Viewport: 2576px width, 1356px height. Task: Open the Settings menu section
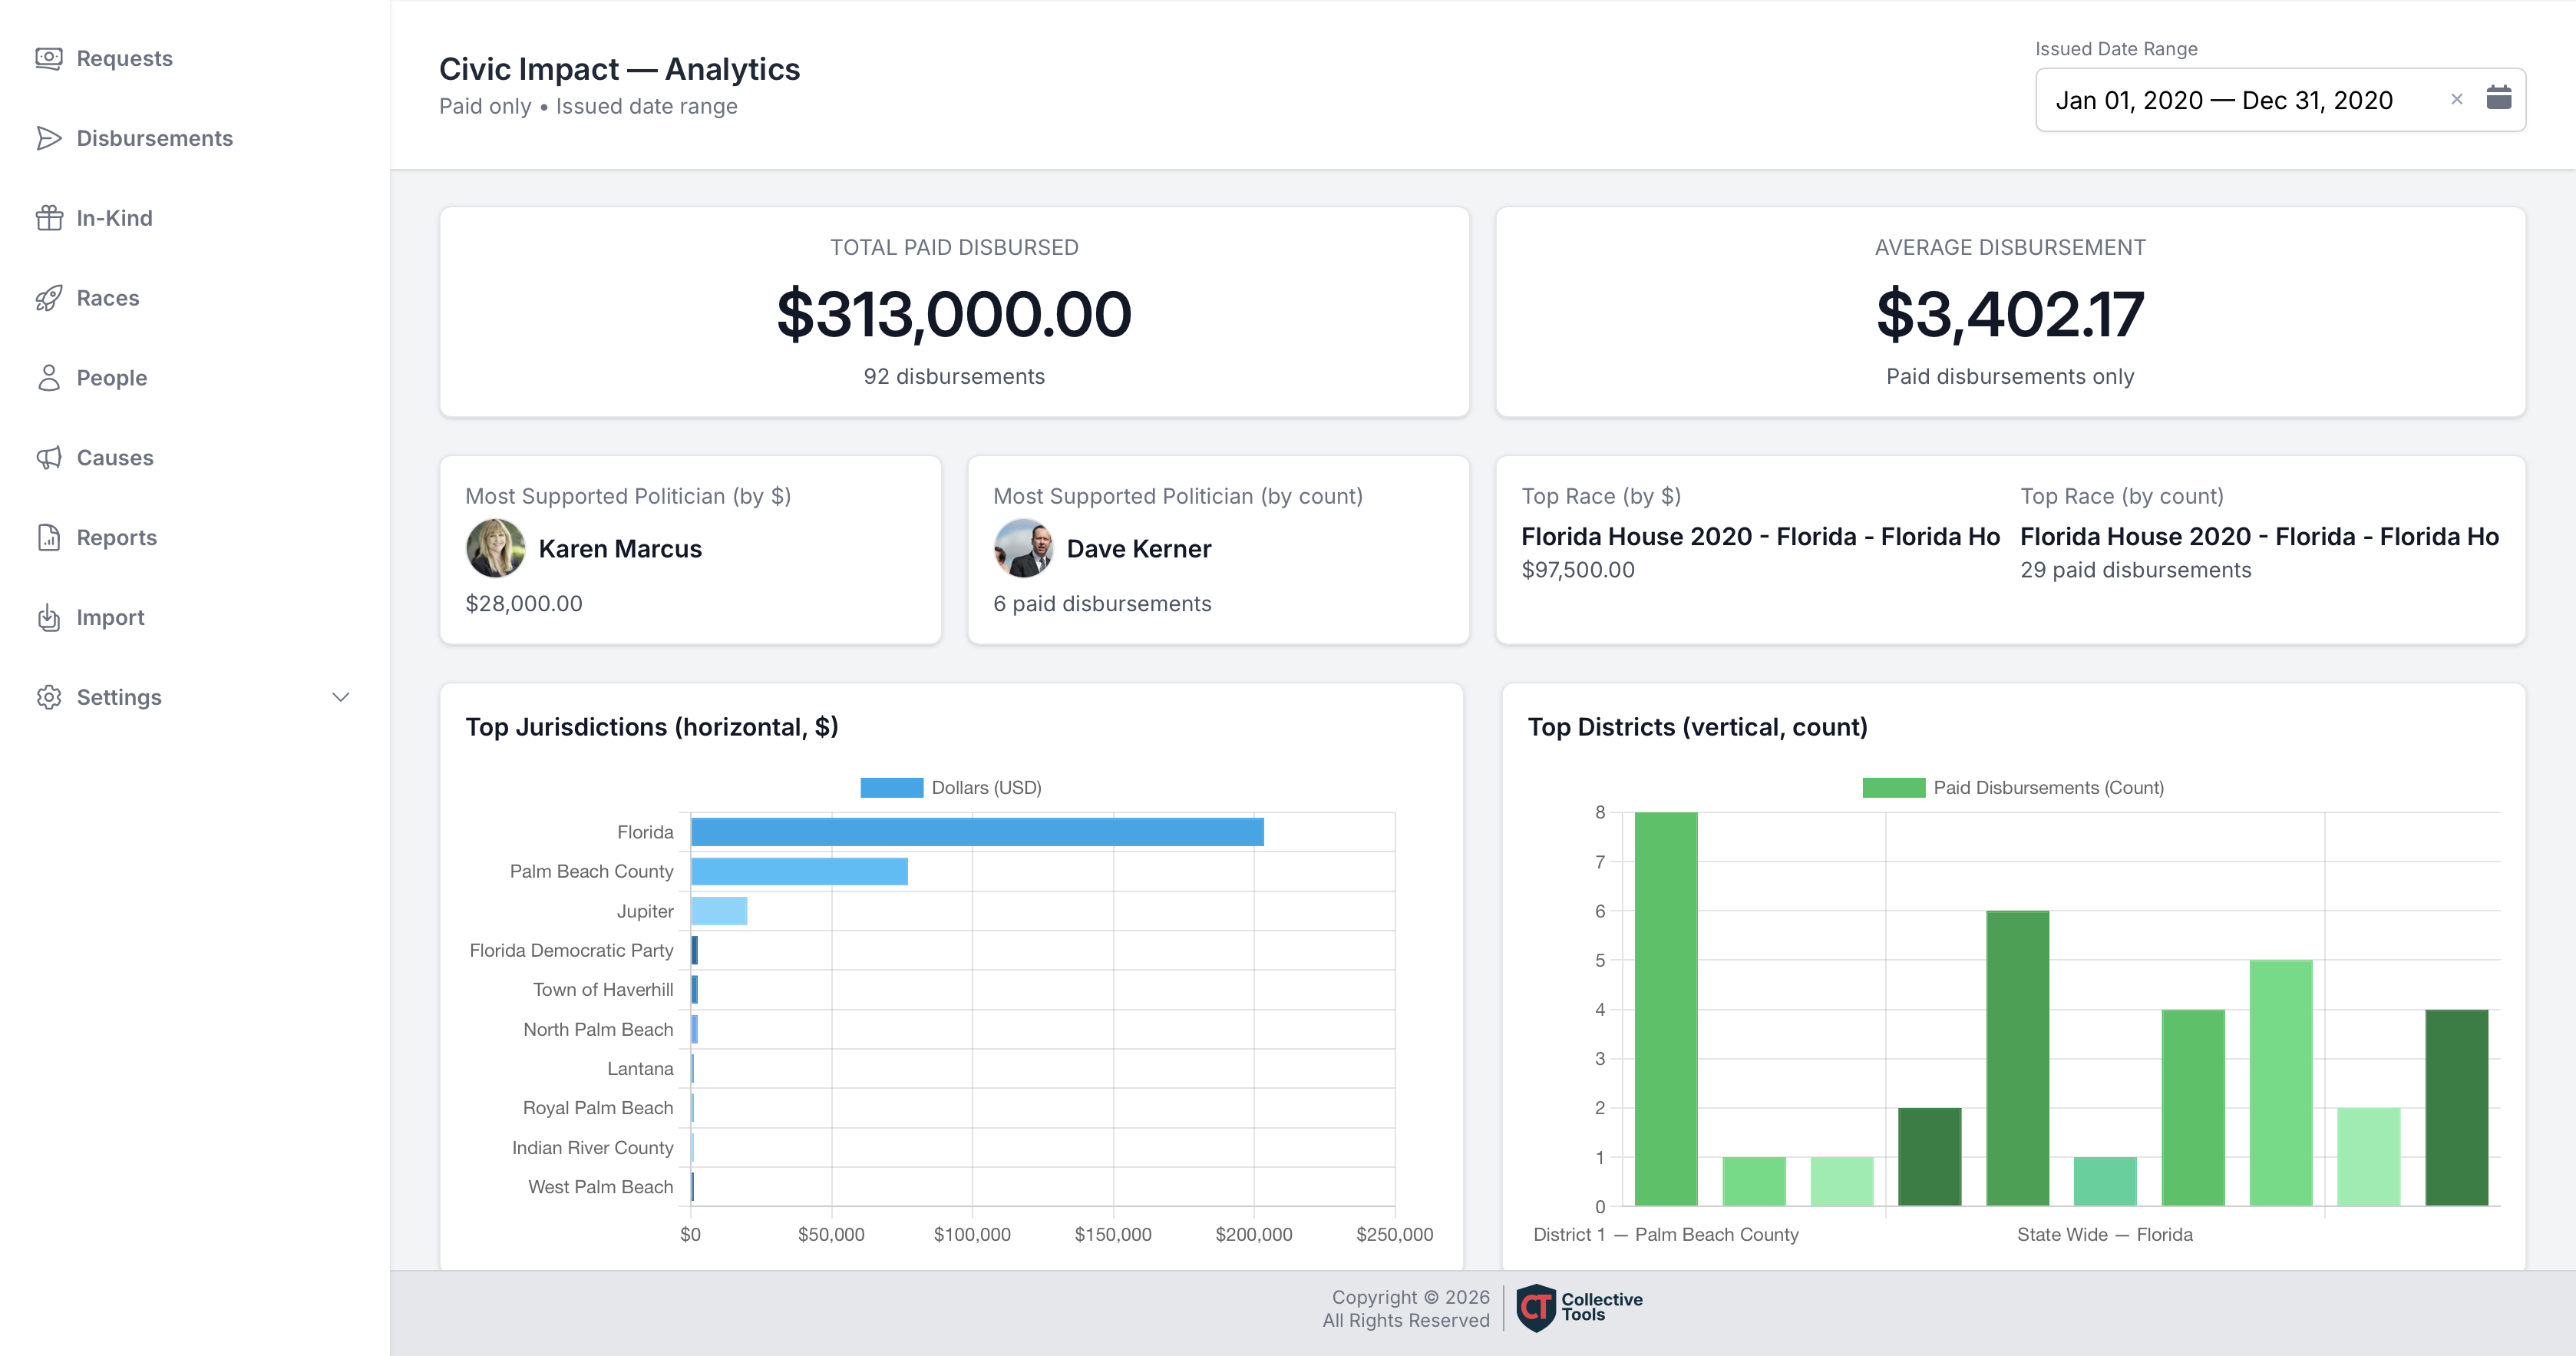pos(119,697)
